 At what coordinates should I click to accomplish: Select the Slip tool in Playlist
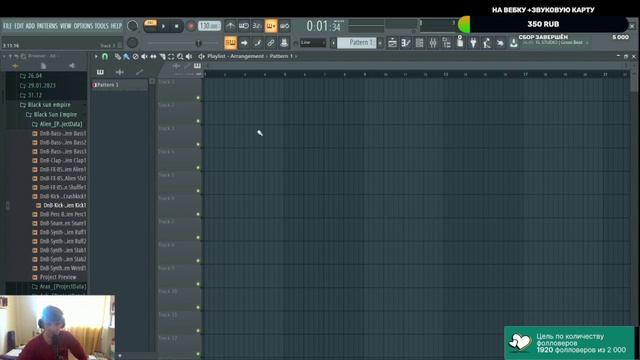pos(153,56)
